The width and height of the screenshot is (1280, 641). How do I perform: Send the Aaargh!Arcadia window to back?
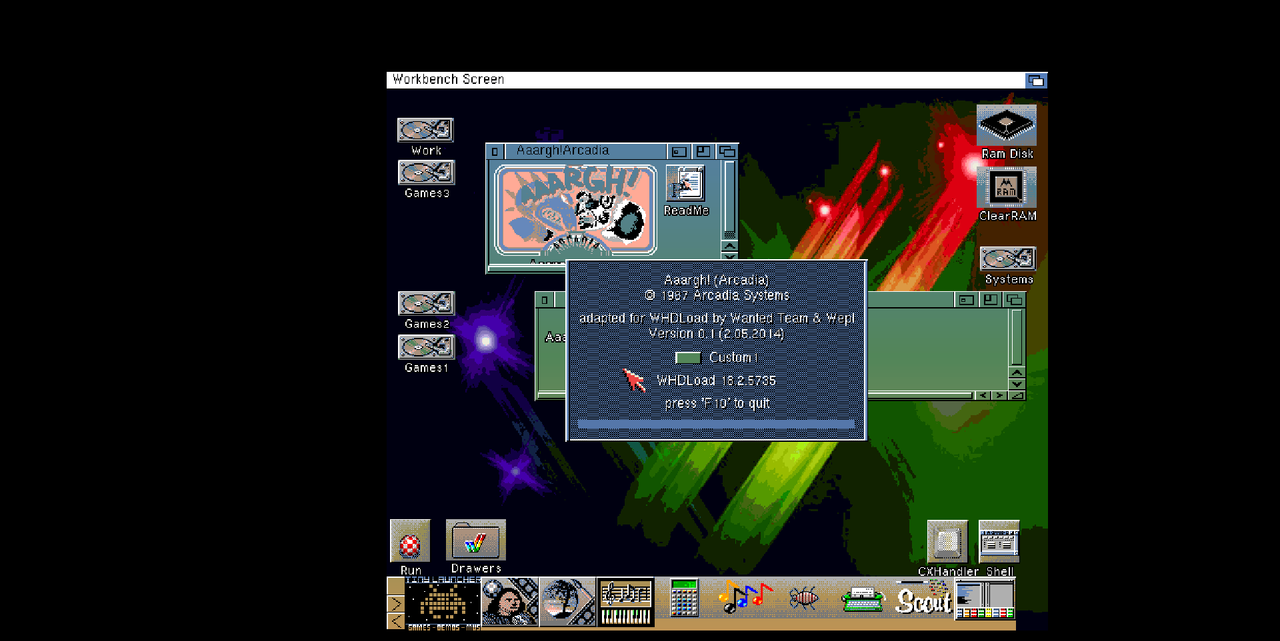click(727, 151)
